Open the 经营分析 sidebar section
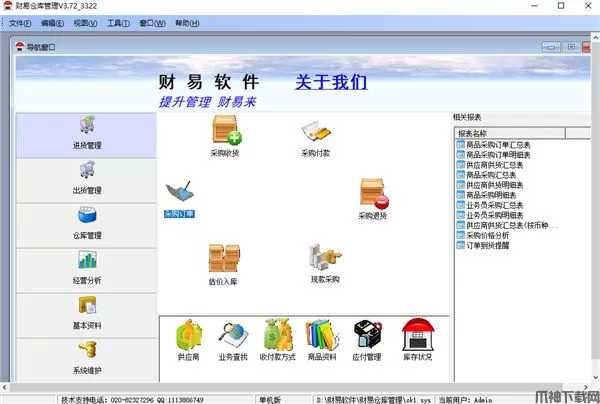Viewport: 600px width, 404px height. [x=86, y=271]
